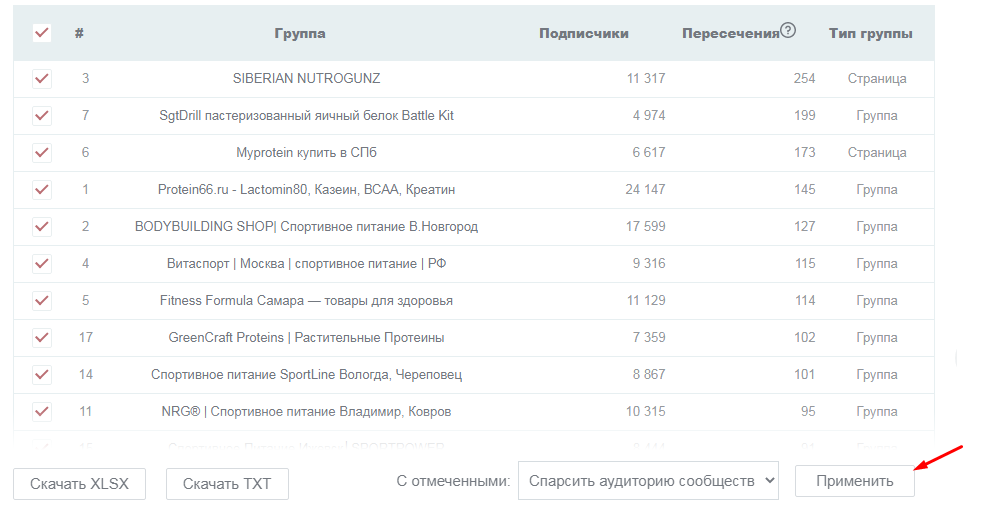Click the Группа column header
Viewport: 982px width, 510px height.
coord(300,33)
